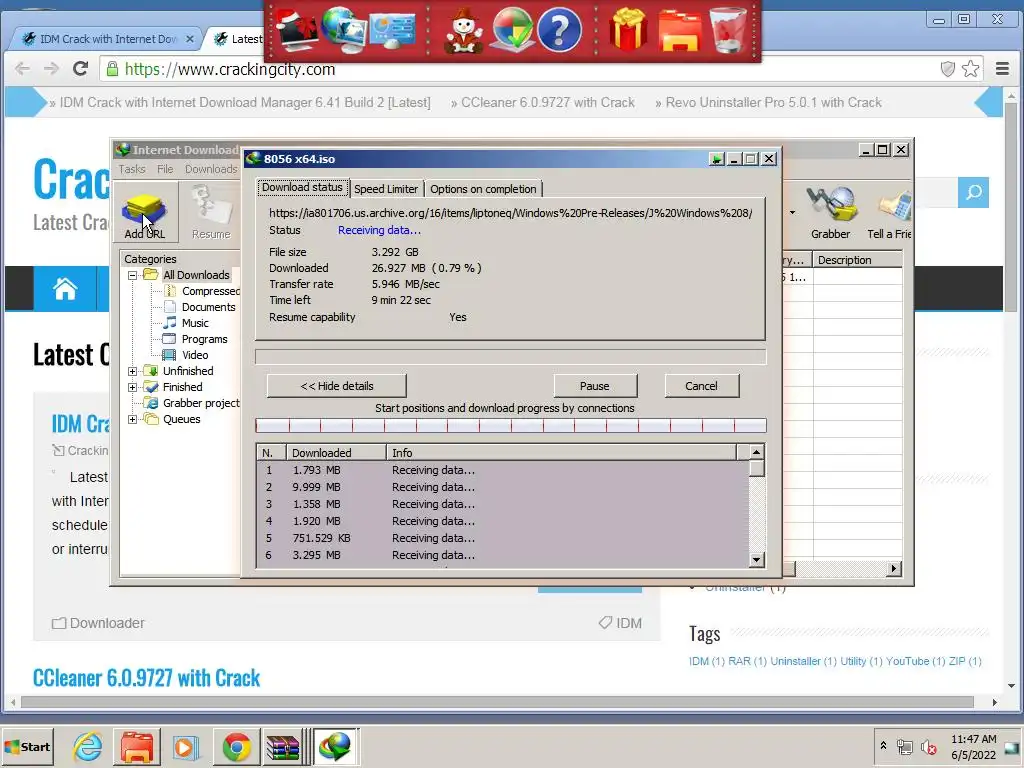Switch to Chrome from the taskbar
This screenshot has height=768, width=1024.
click(x=236, y=746)
